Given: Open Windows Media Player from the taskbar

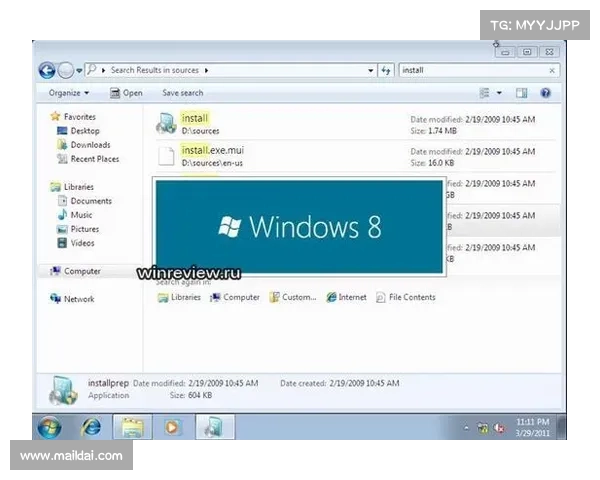Looking at the screenshot, I should click(x=173, y=426).
